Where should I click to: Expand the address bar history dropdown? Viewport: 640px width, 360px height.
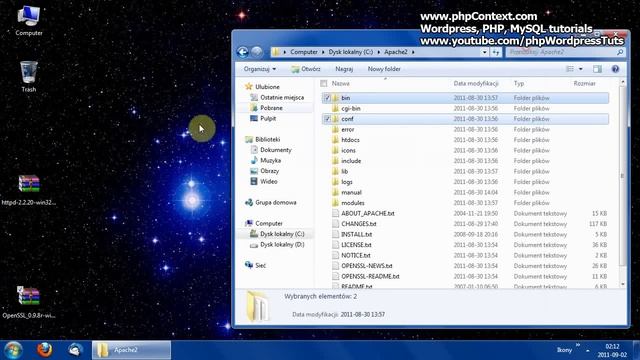(x=484, y=52)
